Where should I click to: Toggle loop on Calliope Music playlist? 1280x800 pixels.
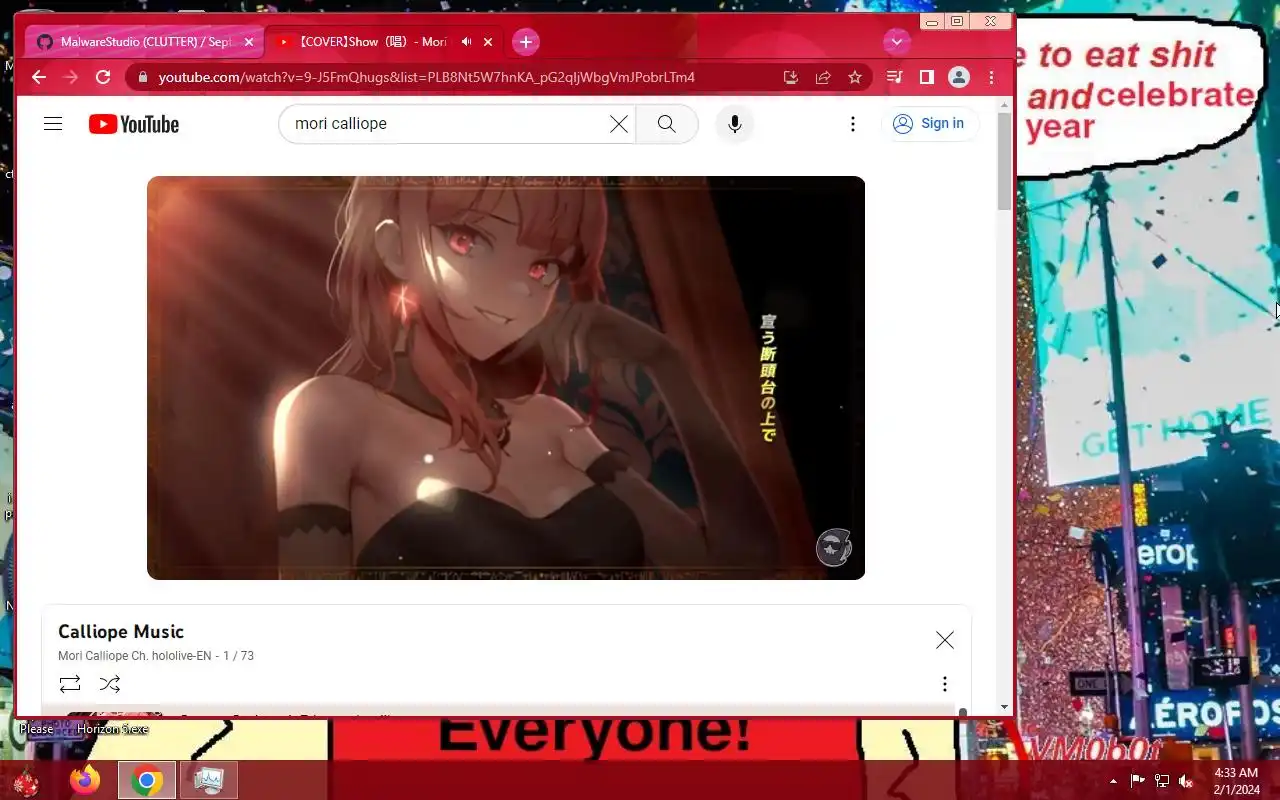(x=70, y=684)
